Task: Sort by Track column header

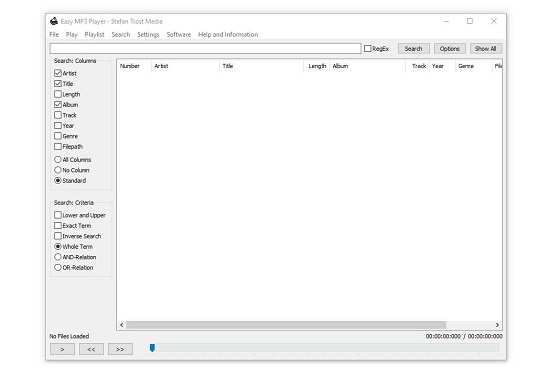Action: (417, 66)
